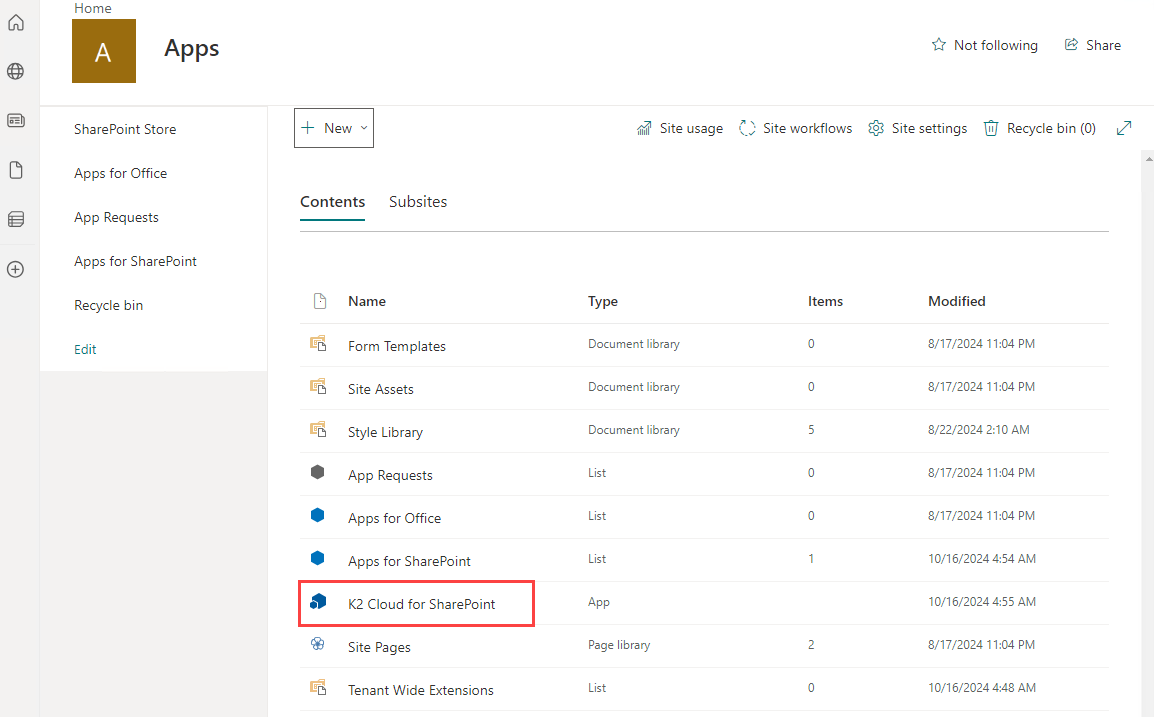
Task: Open the App Requests list name
Action: (390, 475)
